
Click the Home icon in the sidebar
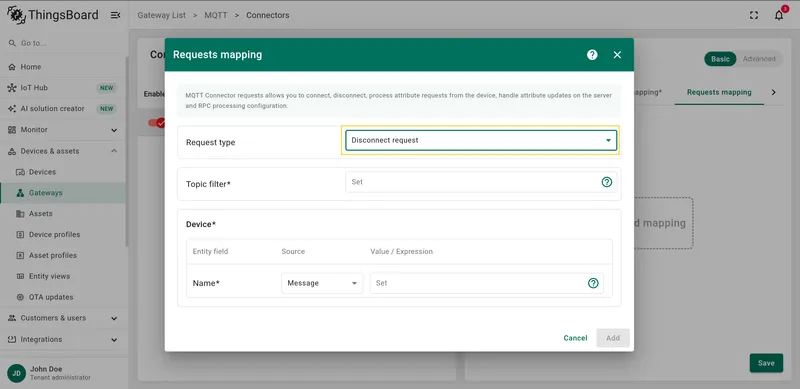pyautogui.click(x=12, y=67)
